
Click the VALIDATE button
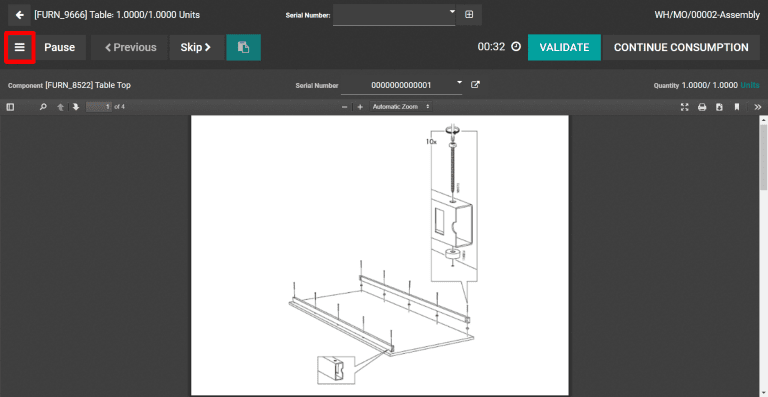(x=564, y=47)
